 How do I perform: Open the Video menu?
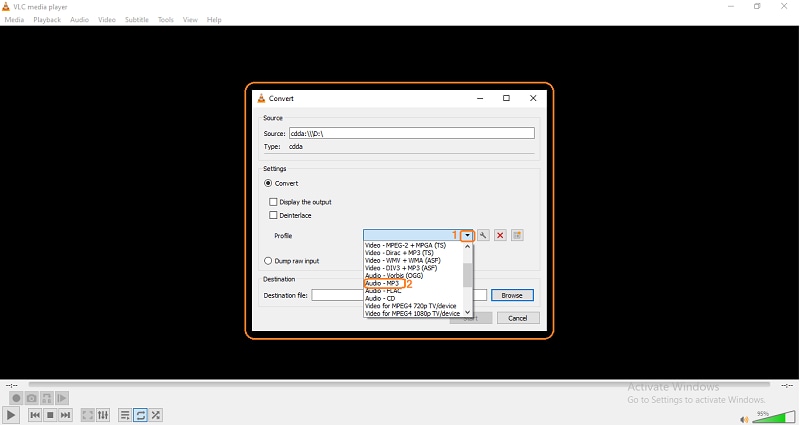[x=107, y=19]
